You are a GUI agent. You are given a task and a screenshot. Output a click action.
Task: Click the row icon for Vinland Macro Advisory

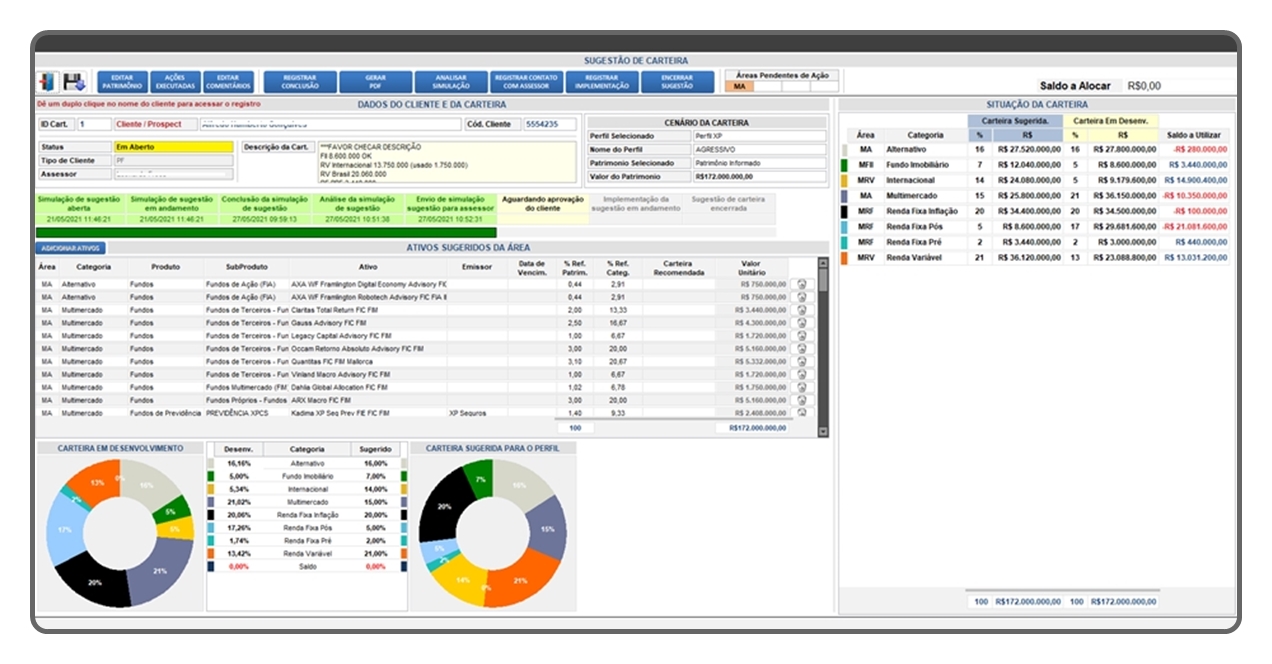point(802,374)
